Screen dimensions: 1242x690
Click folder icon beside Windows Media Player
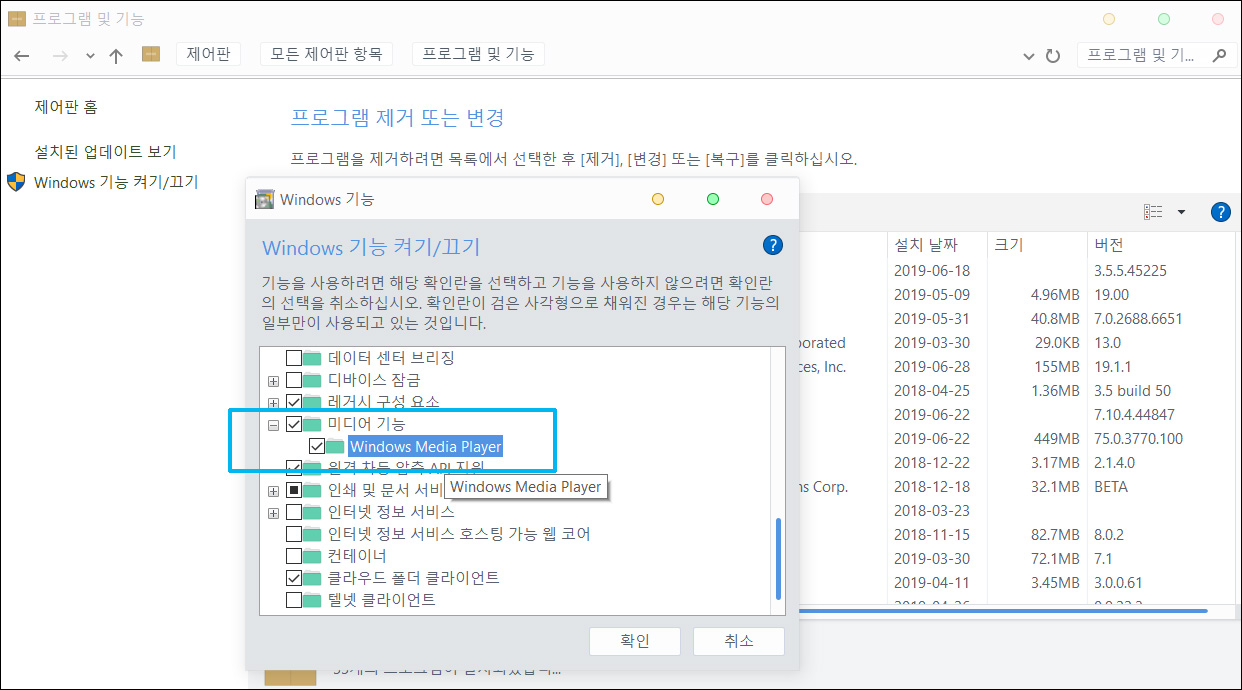335,446
